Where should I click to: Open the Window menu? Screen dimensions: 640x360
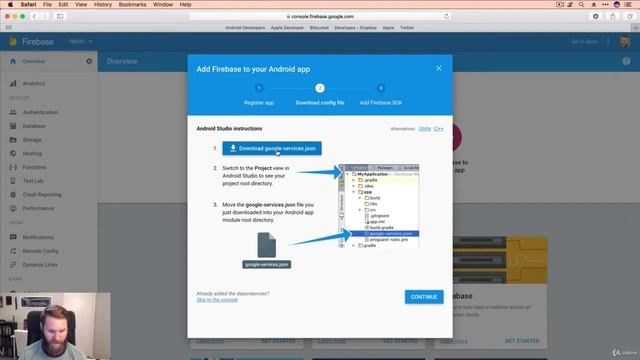point(163,4)
